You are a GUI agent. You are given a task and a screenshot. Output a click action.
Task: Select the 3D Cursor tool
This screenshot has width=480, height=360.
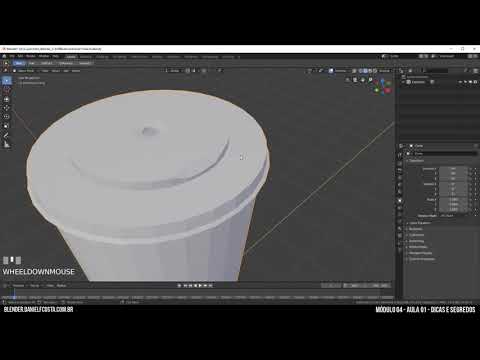coord(7,90)
